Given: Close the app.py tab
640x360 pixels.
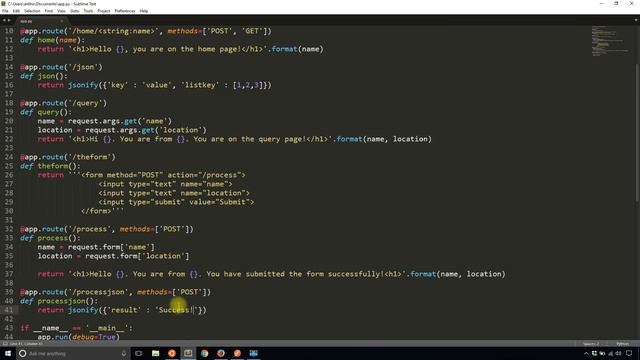Looking at the screenshot, I should coord(62,21).
